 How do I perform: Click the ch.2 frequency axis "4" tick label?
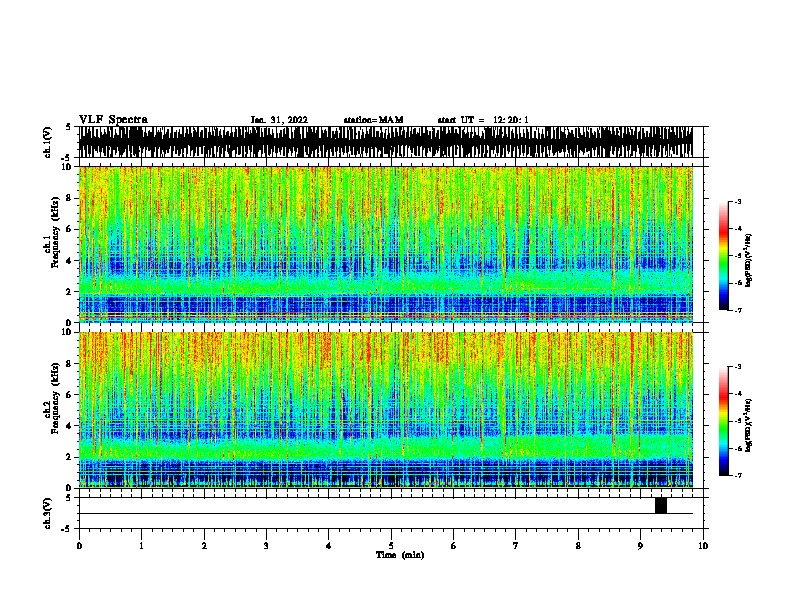(70, 426)
